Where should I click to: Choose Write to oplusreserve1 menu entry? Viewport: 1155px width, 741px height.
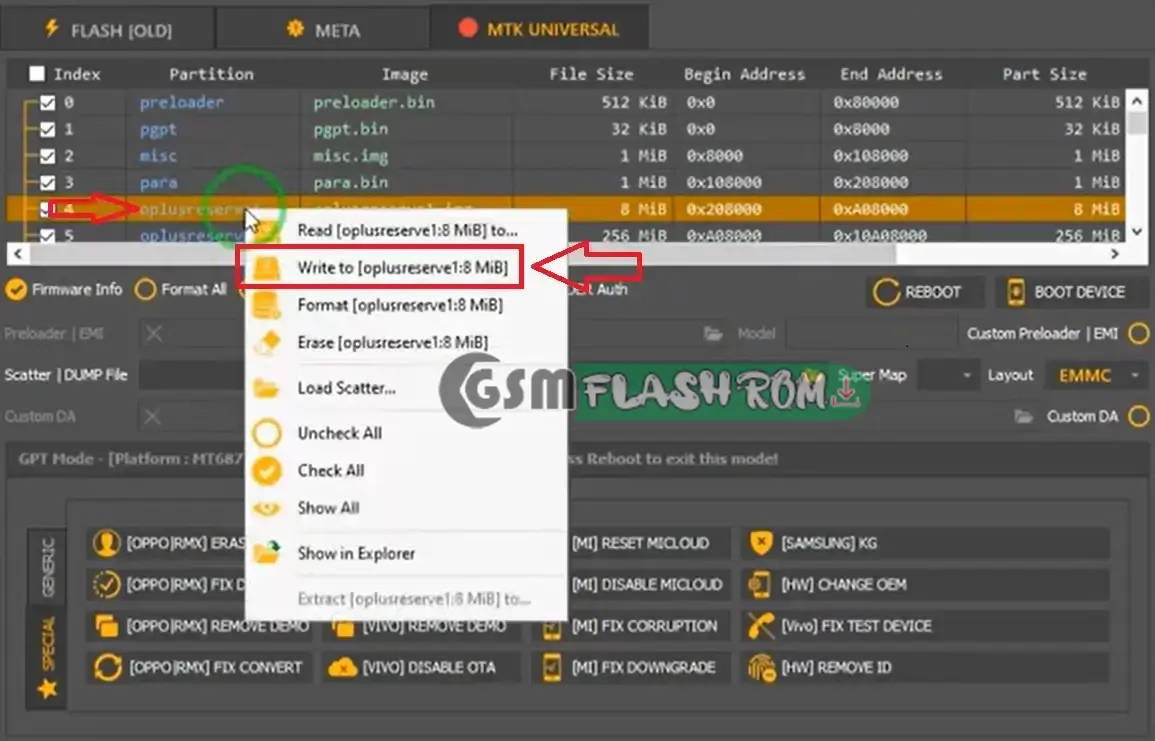[402, 268]
